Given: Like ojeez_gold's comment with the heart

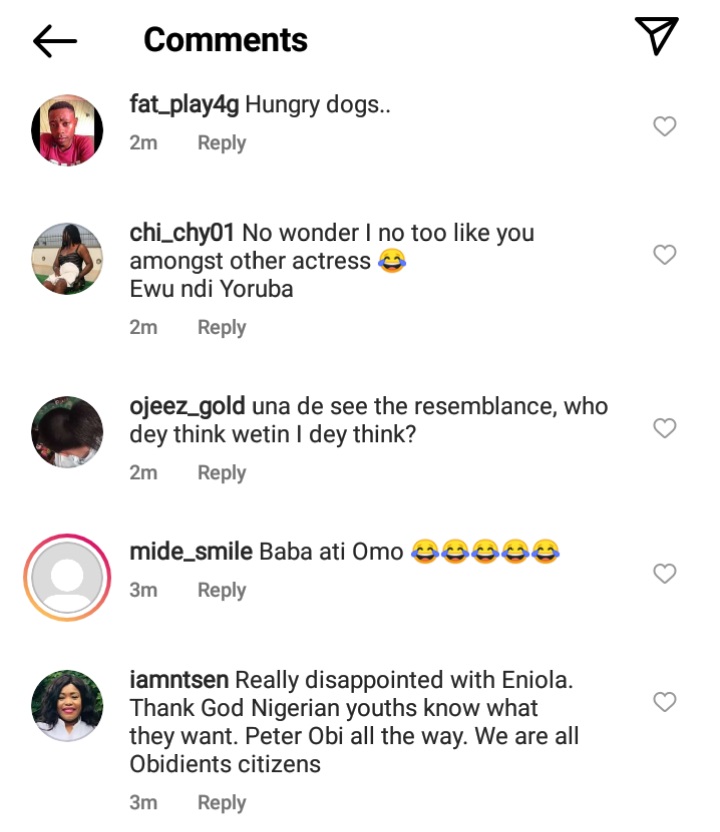Looking at the screenshot, I should (x=664, y=428).
